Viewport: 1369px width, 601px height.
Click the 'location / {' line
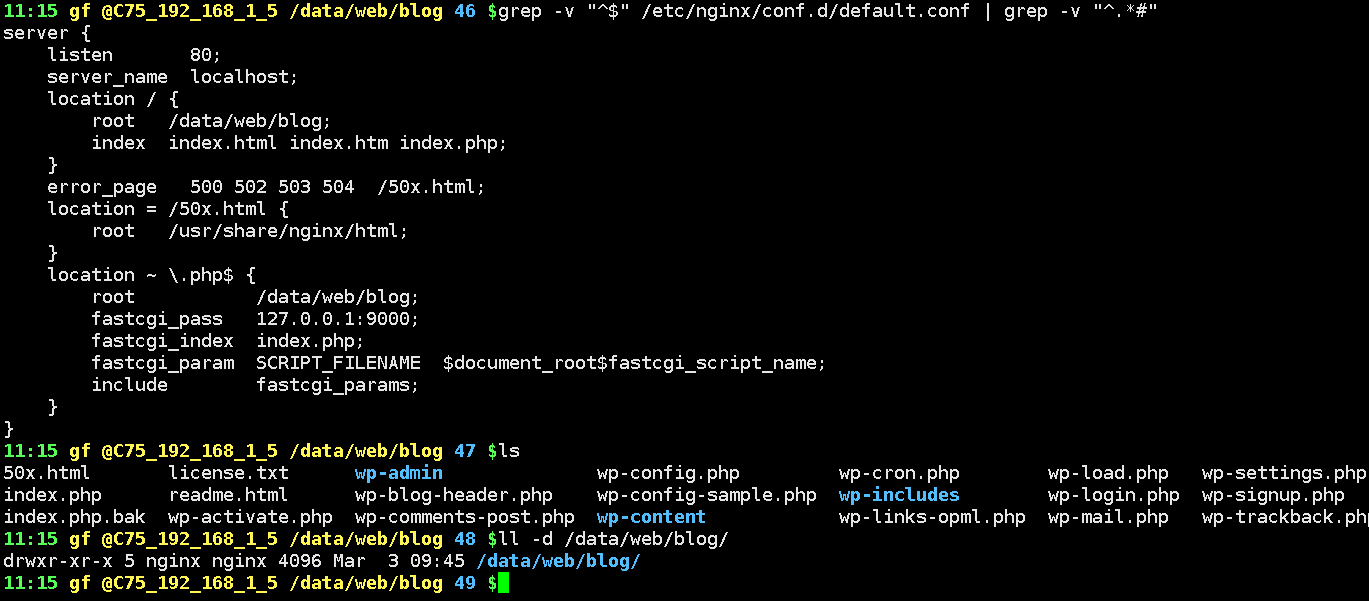click(x=113, y=99)
